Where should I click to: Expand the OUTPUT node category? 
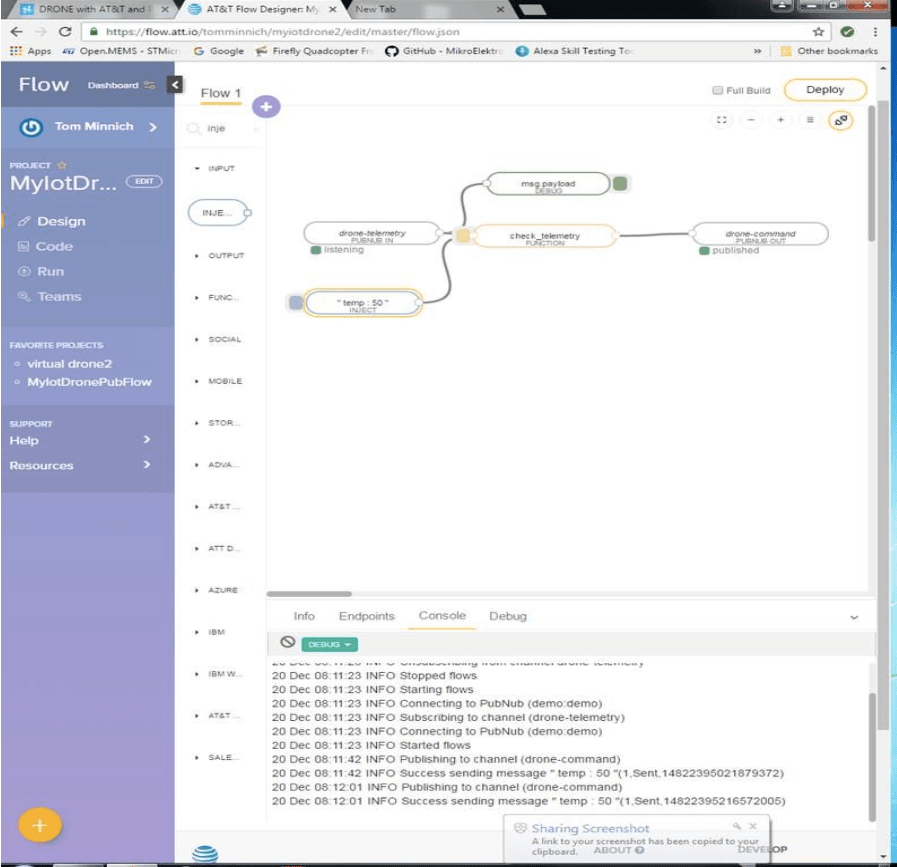point(220,255)
